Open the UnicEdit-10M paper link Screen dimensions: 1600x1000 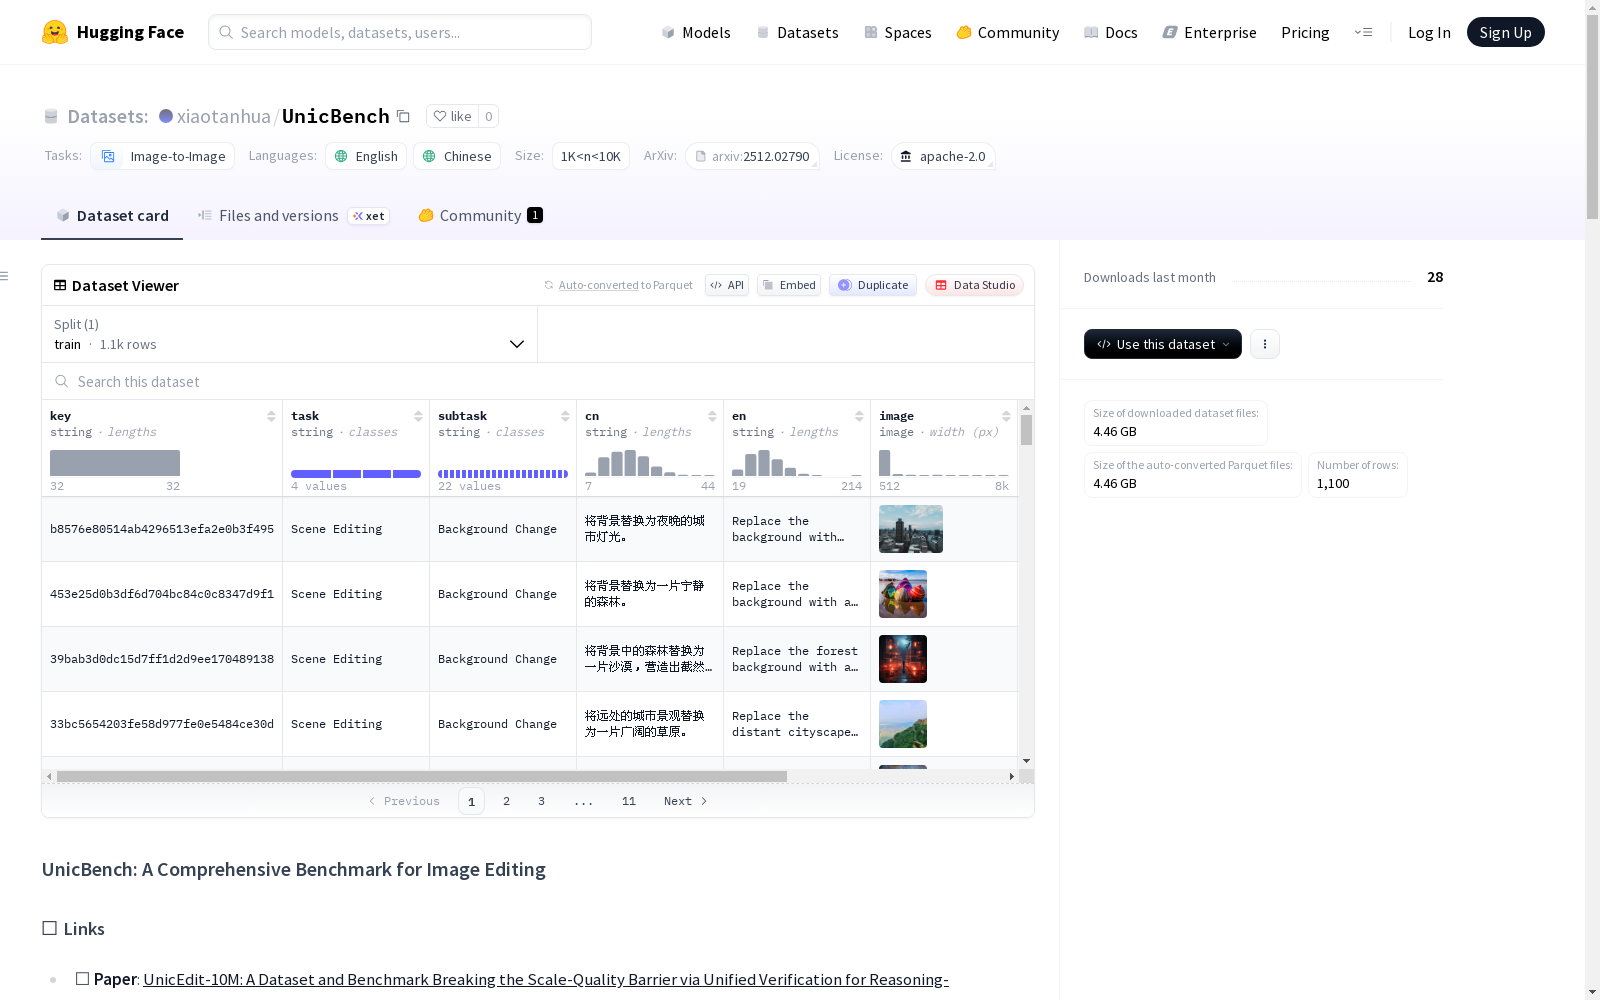[546, 979]
